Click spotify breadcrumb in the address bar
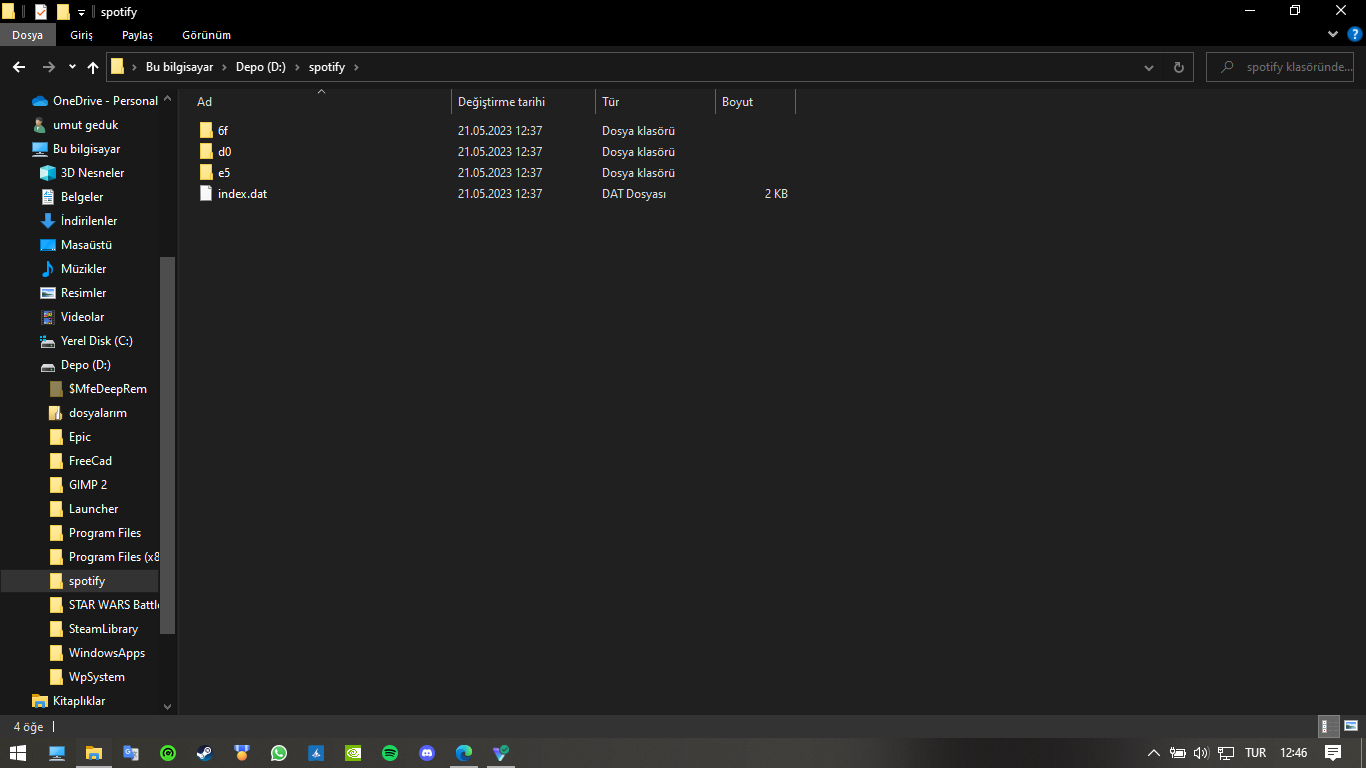Viewport: 1366px width, 768px height. [327, 67]
